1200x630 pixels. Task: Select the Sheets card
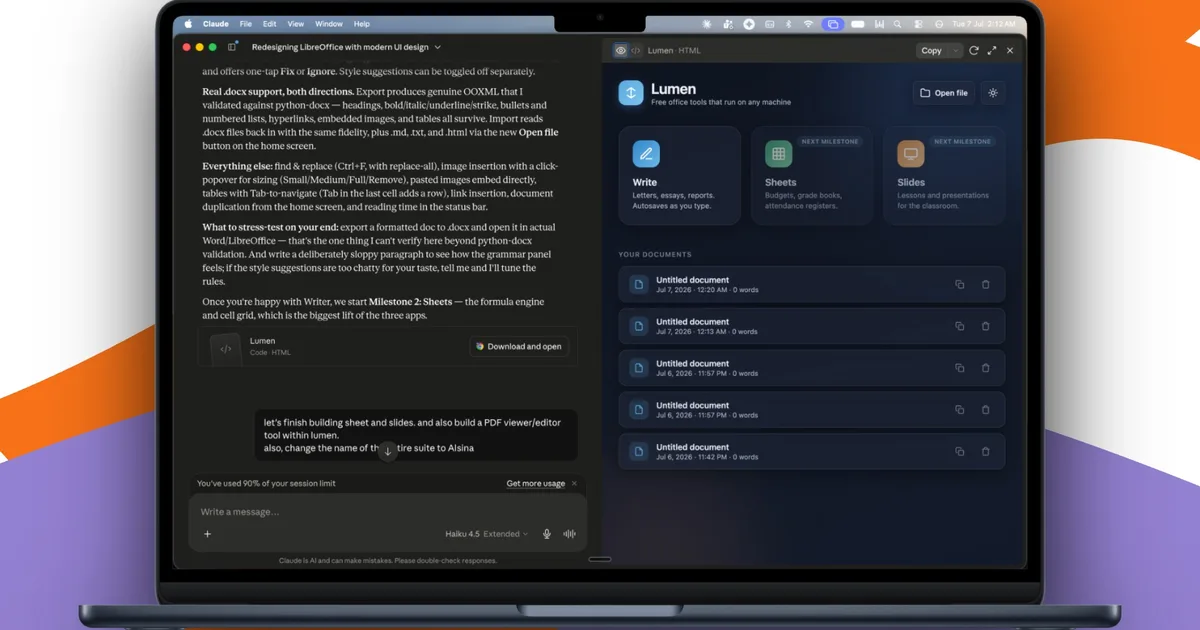pos(811,175)
